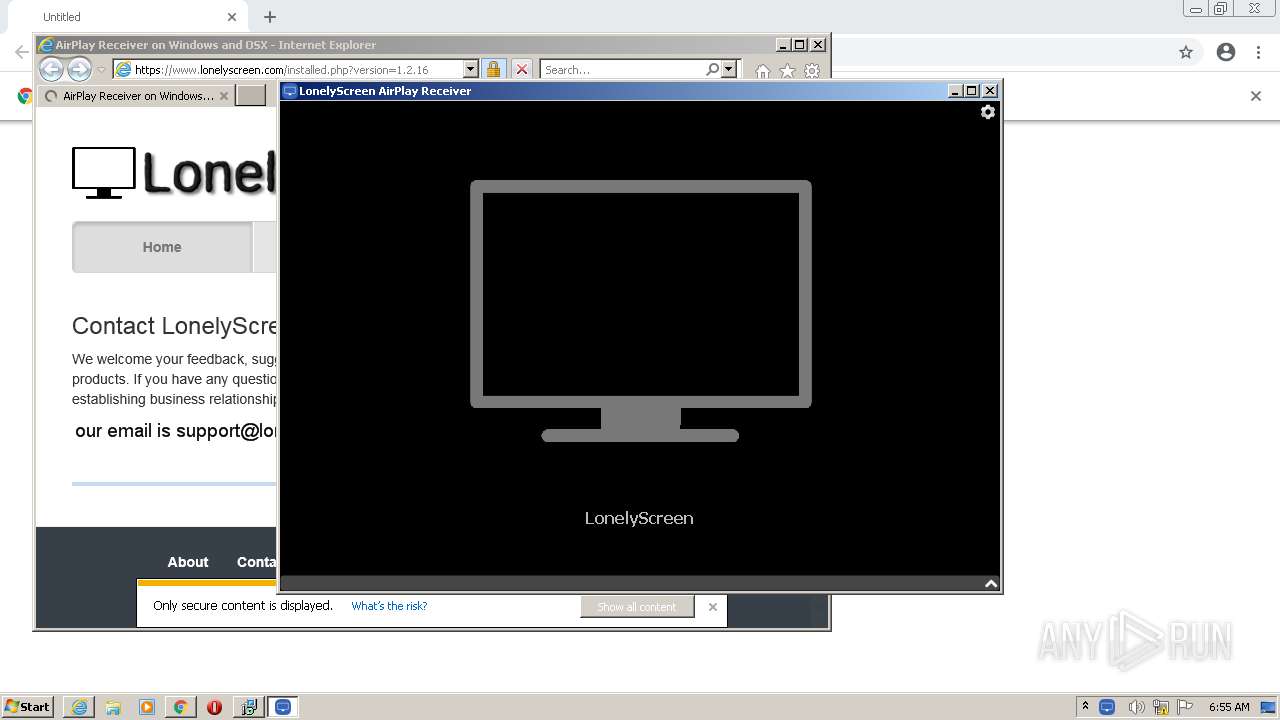Close the AirPlay Receiver IE tab
This screenshot has width=1280, height=720.
coord(224,96)
